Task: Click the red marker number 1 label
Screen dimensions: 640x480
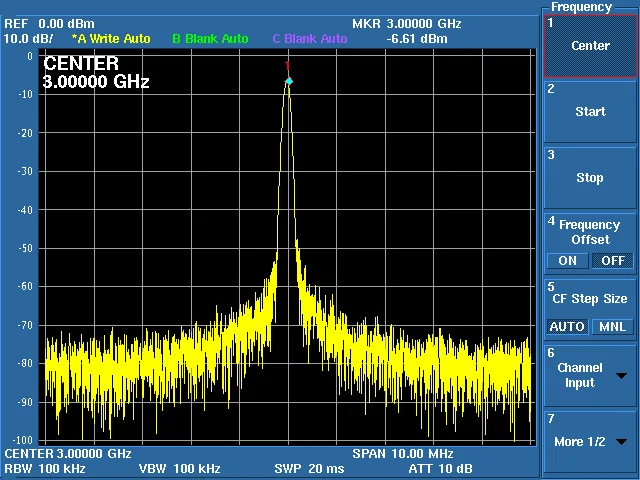Action: click(287, 66)
